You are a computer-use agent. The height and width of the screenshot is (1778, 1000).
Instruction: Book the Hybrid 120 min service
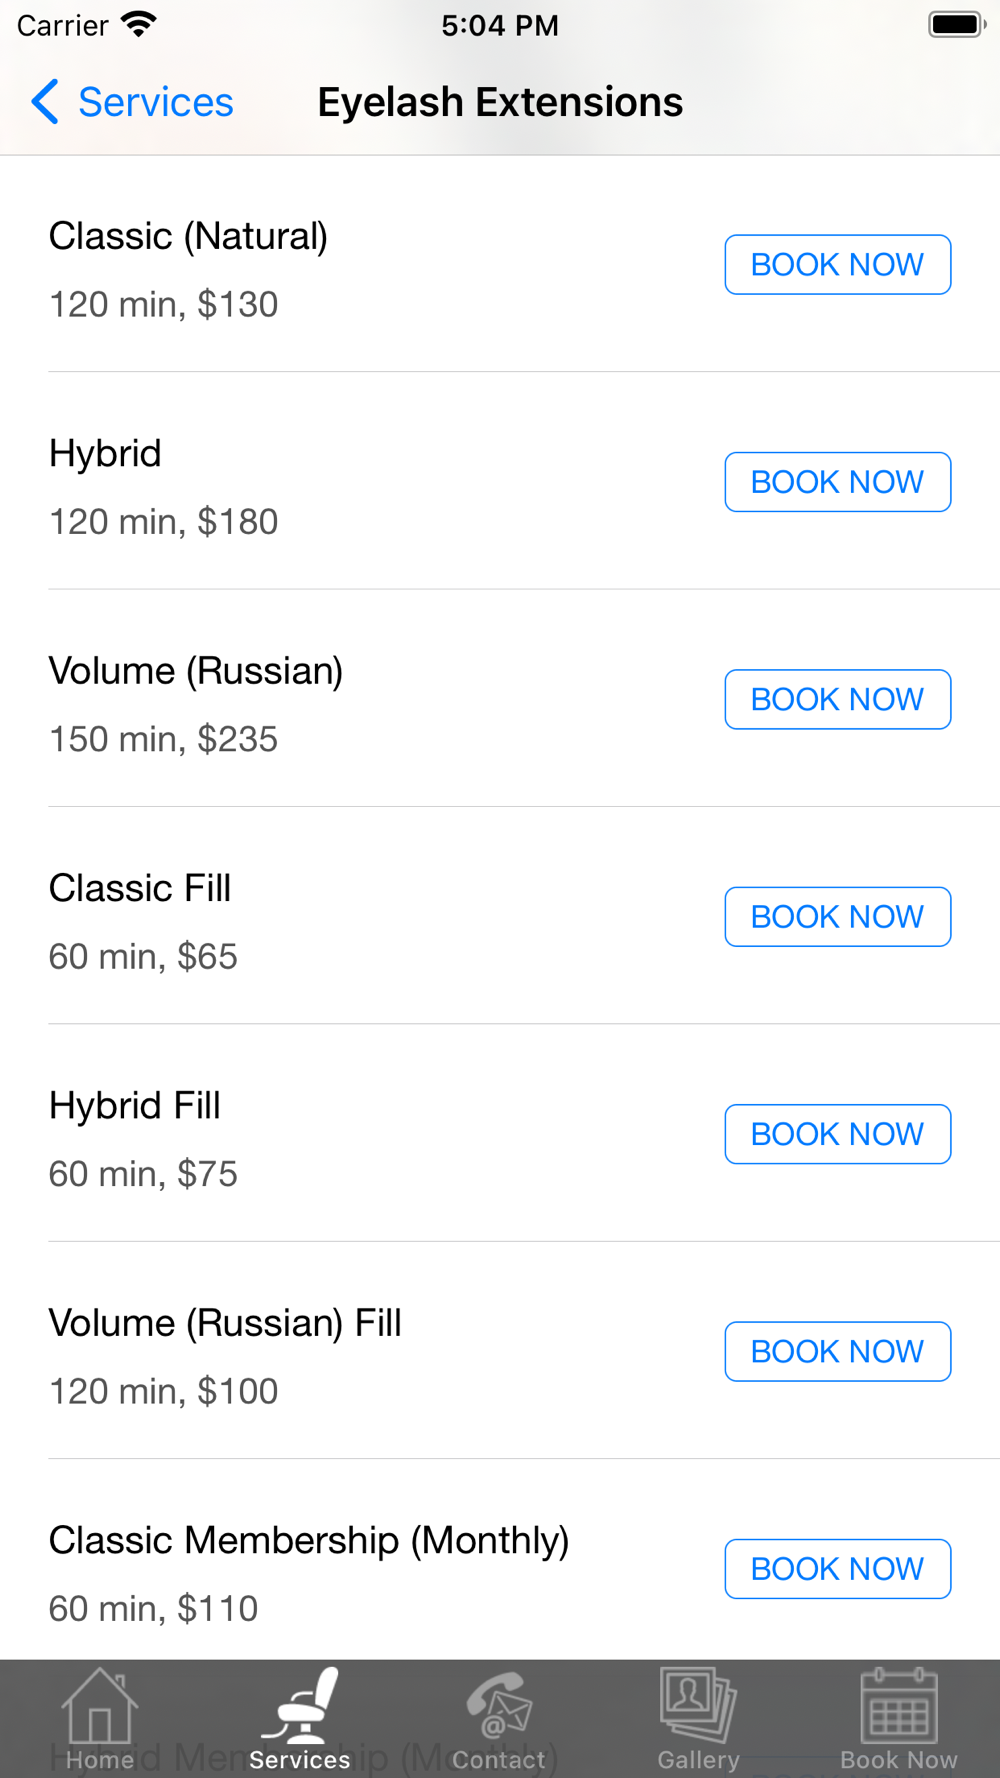tap(838, 482)
